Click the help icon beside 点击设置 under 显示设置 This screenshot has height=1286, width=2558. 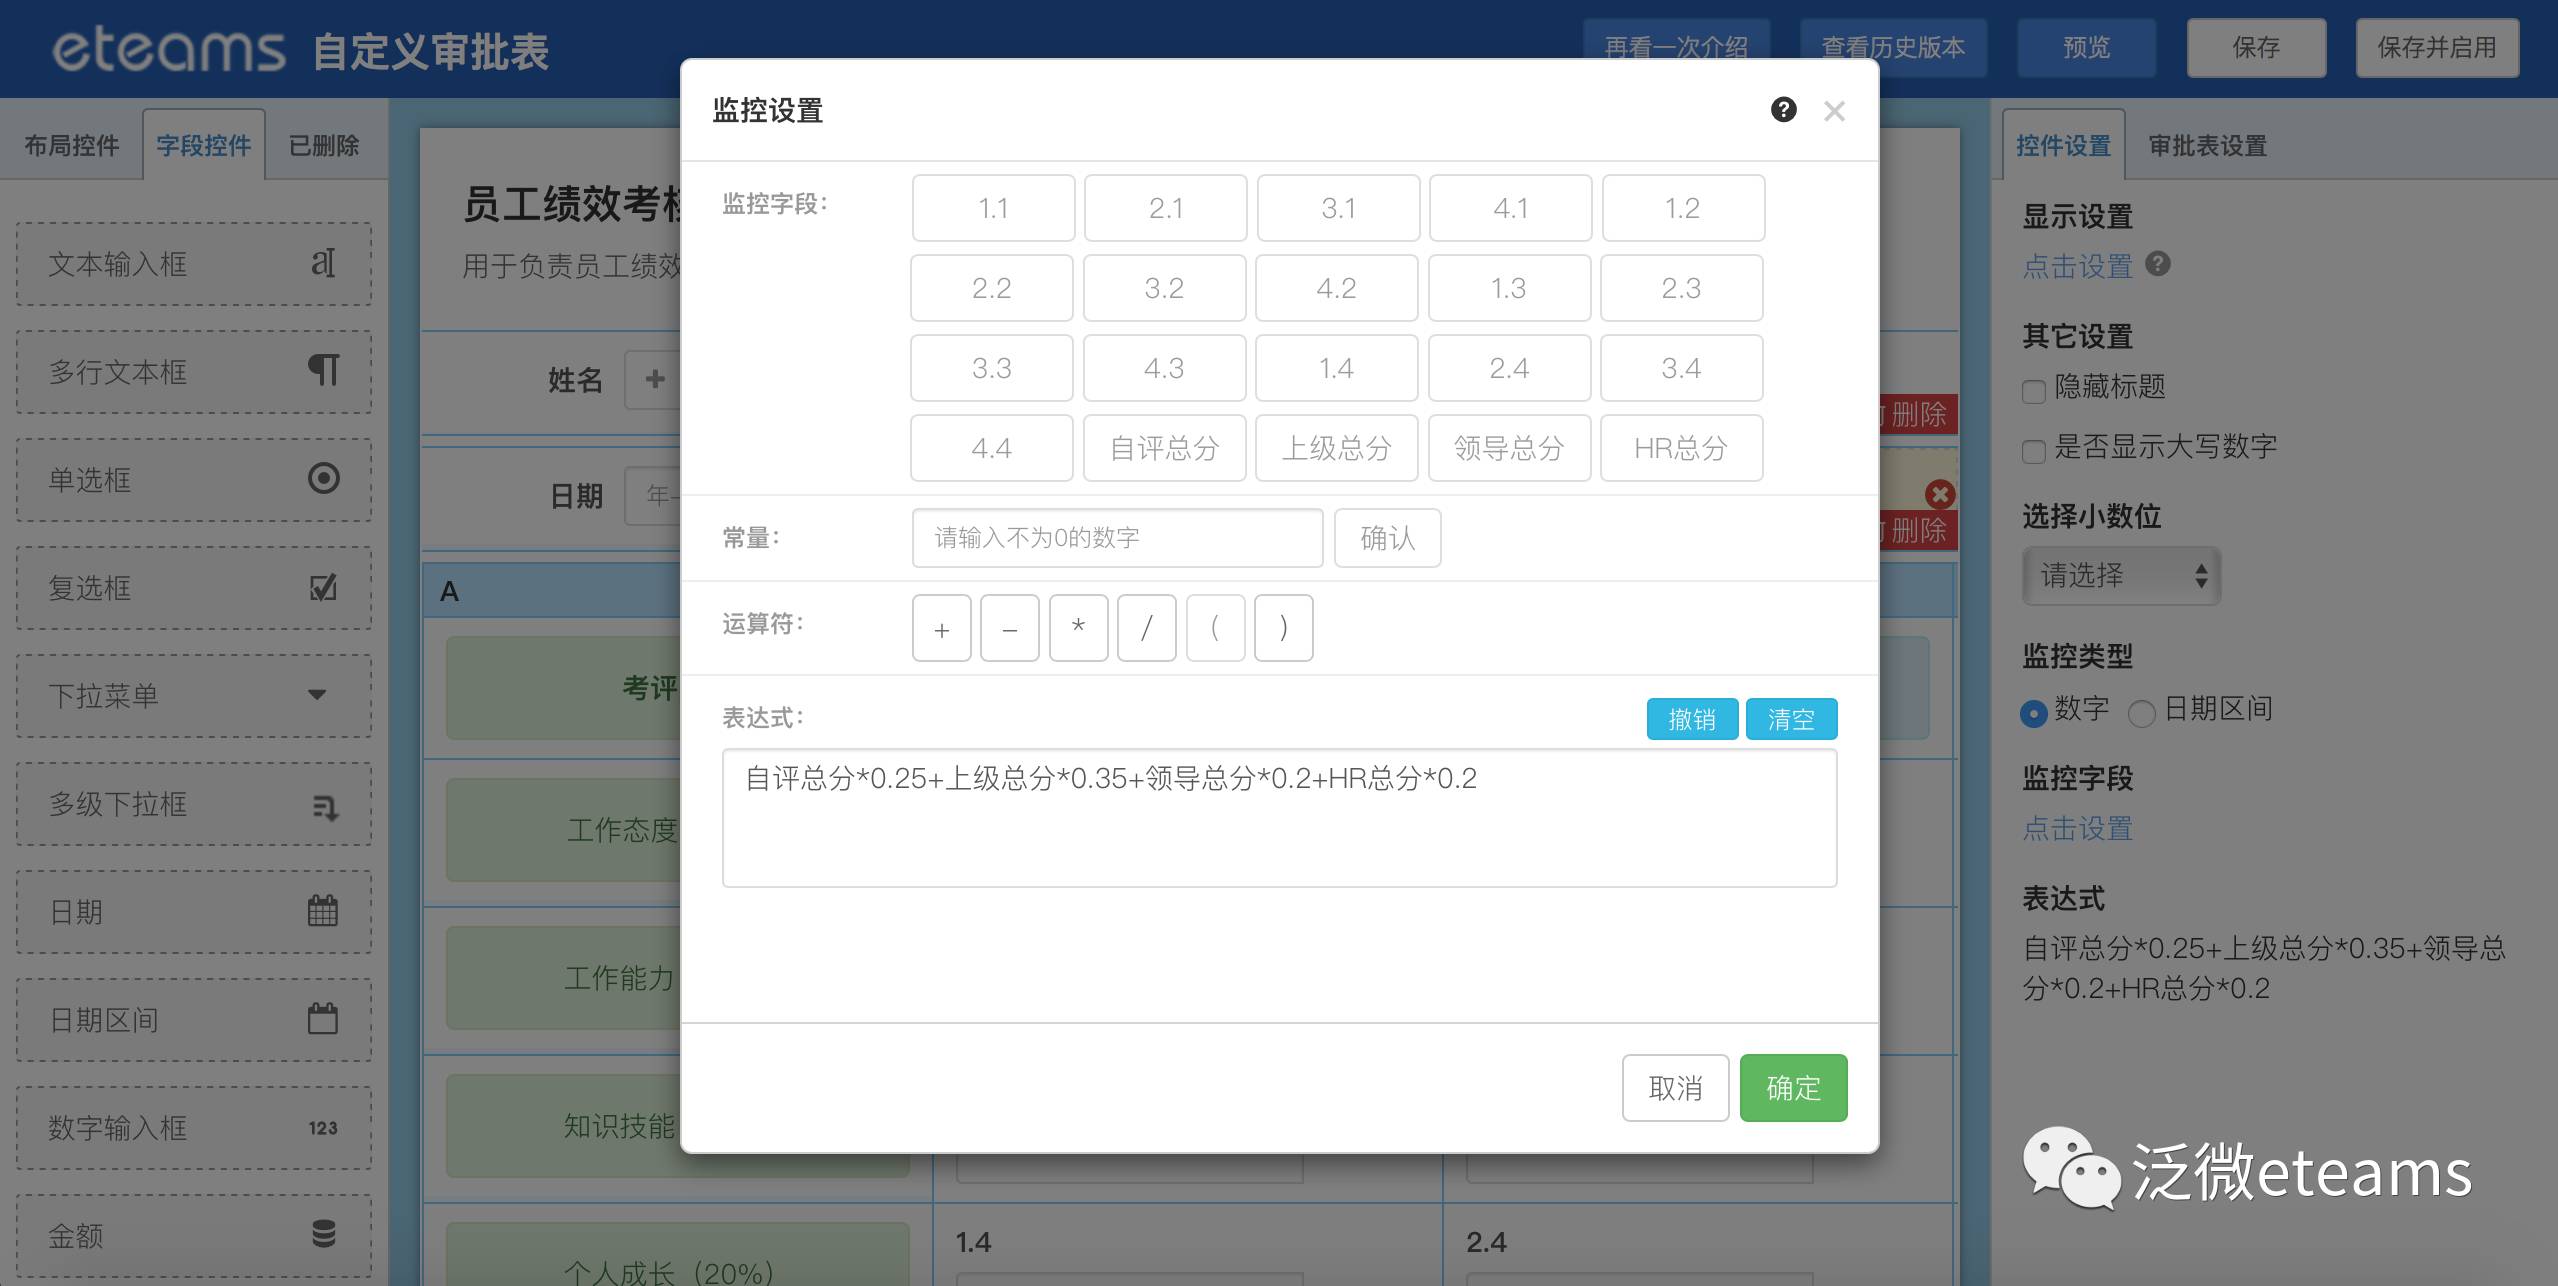[x=2159, y=265]
